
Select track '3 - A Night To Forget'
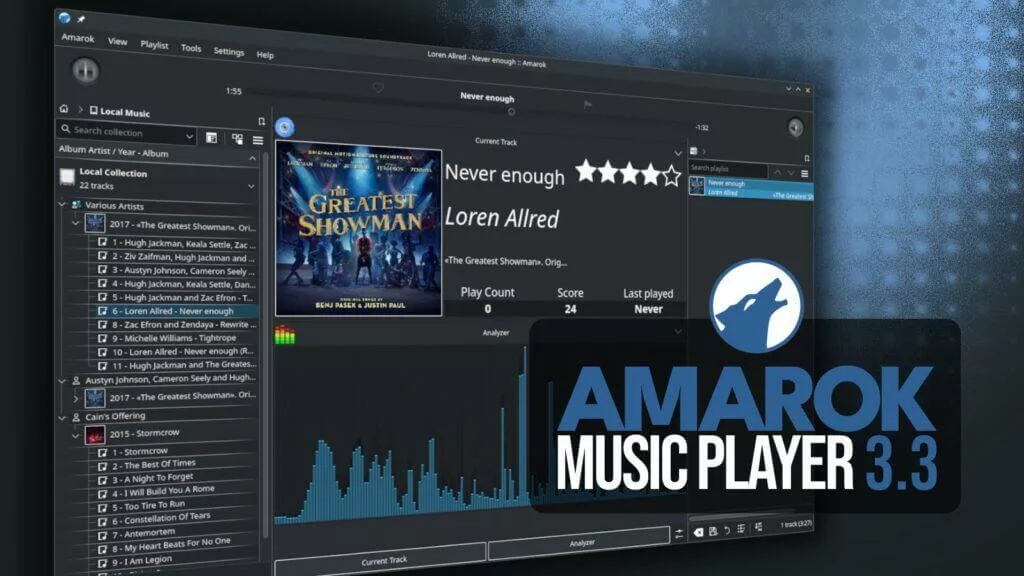[152, 478]
